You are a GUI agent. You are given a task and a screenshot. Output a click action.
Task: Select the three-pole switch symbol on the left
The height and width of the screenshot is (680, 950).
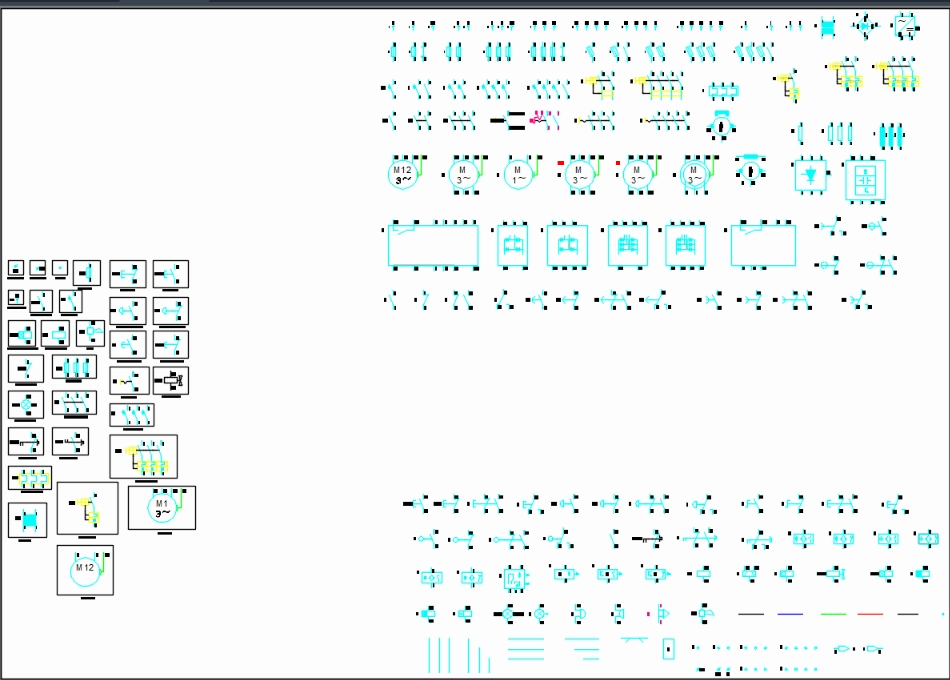[76, 404]
